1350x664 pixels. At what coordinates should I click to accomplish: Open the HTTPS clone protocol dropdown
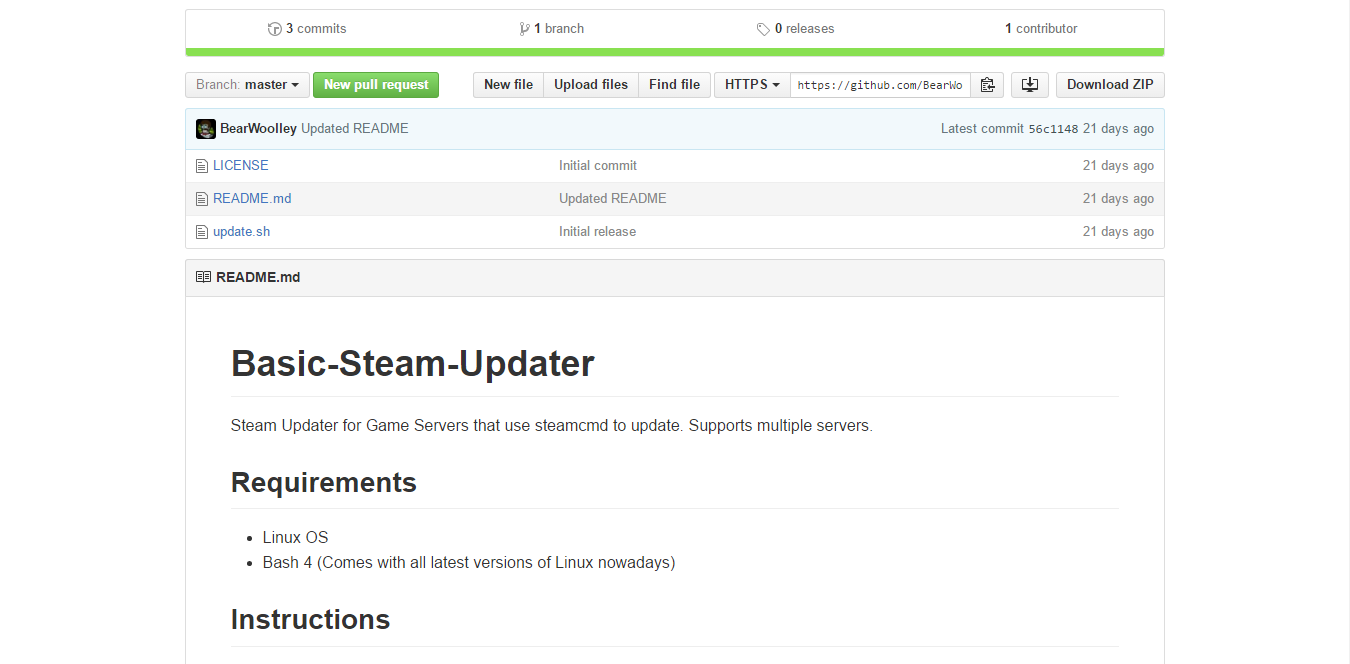pos(751,85)
